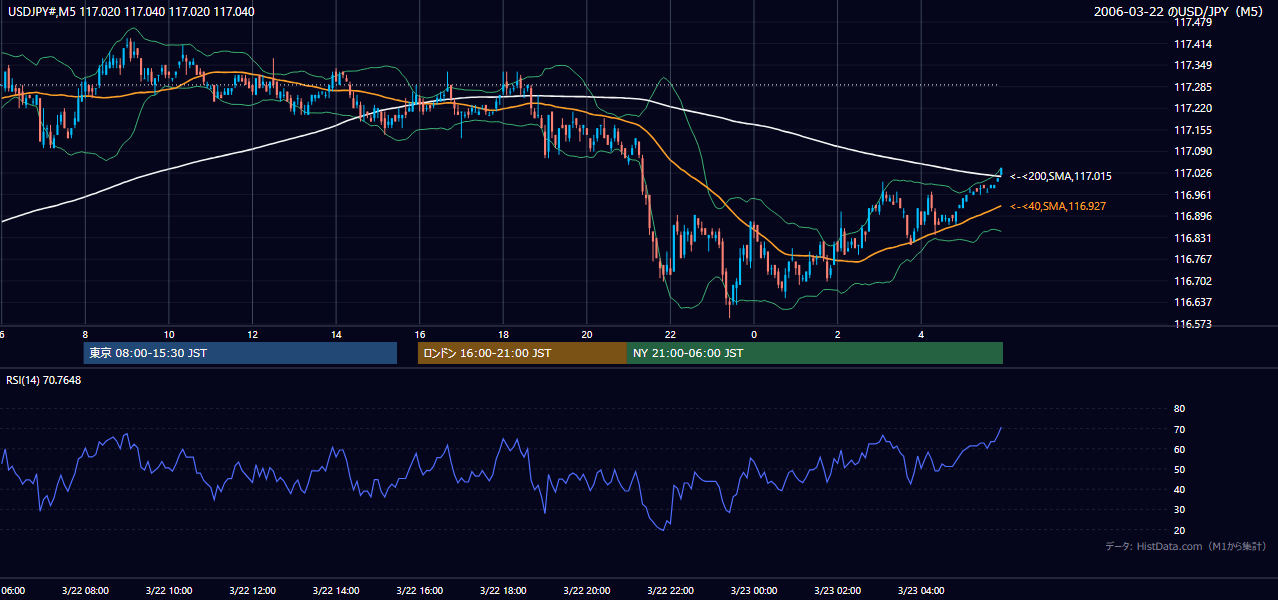Select the NY 21:00-06:00 JST session bar
Screen dimensions: 1278x600
[815, 353]
